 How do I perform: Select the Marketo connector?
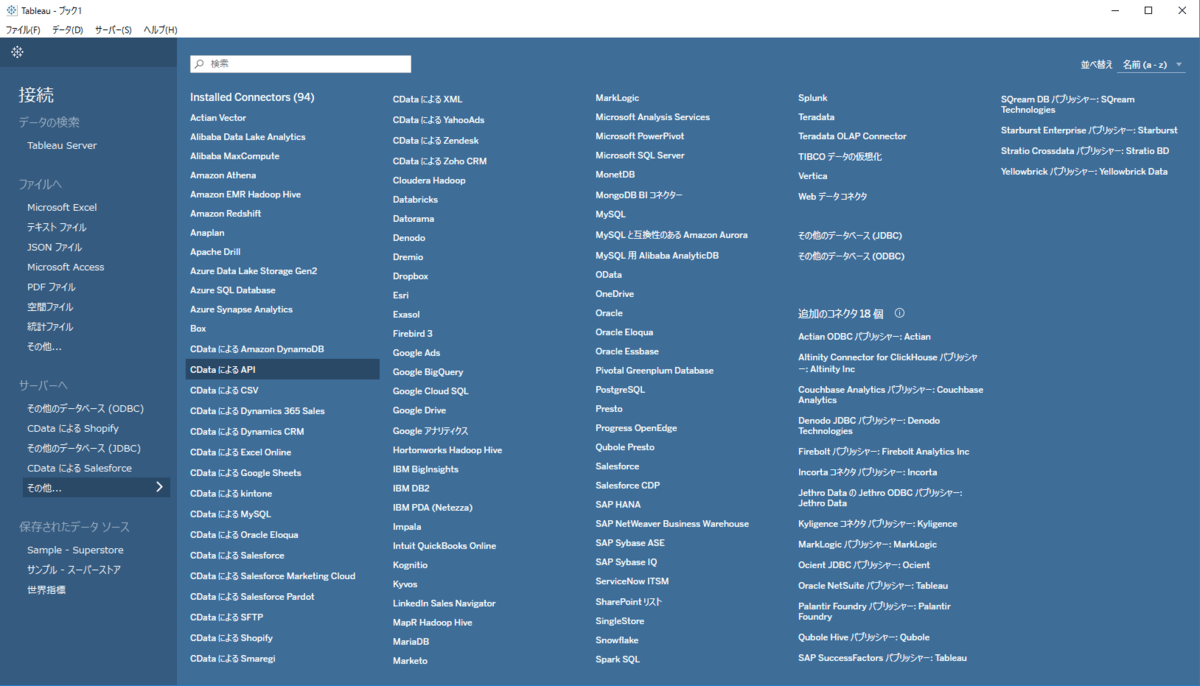point(410,660)
